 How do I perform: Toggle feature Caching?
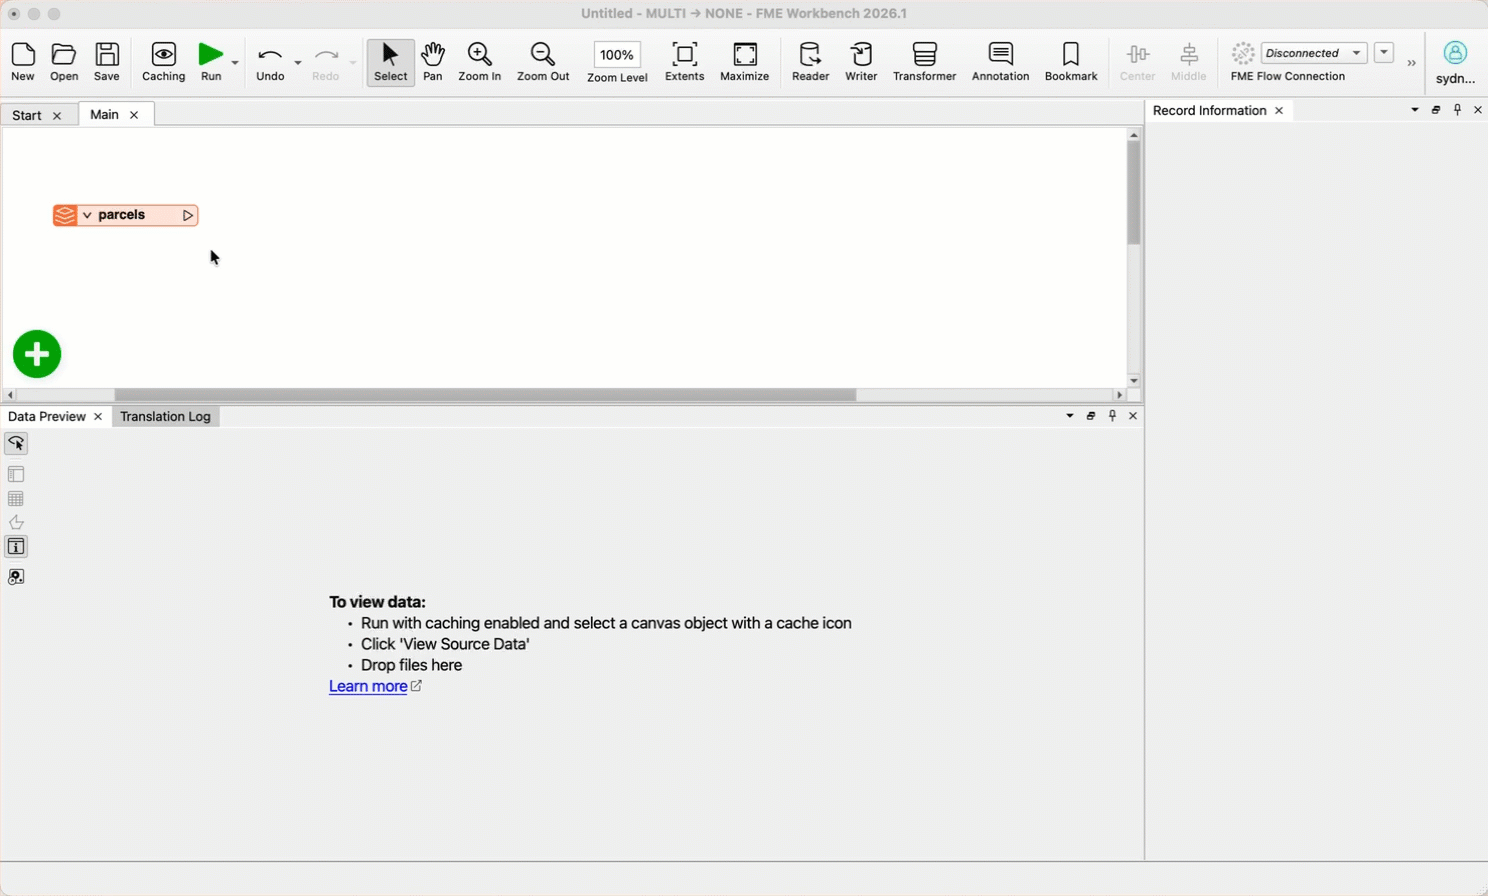tap(164, 62)
